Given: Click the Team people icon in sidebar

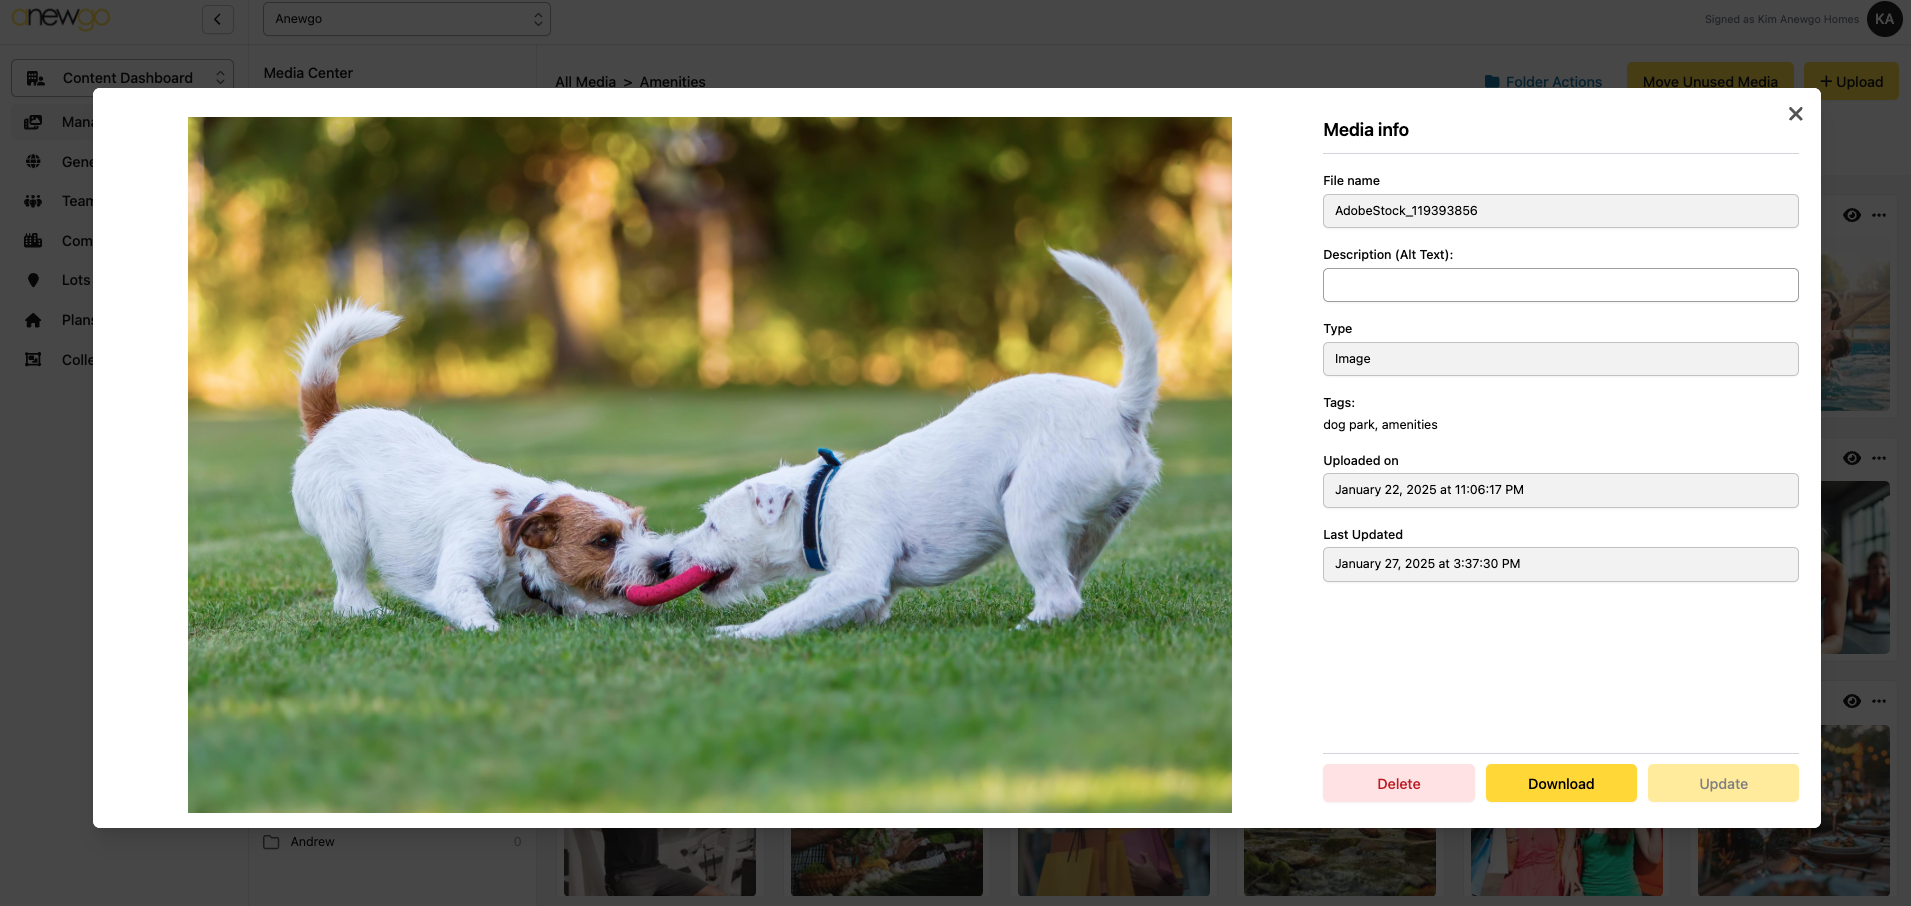Looking at the screenshot, I should point(33,201).
